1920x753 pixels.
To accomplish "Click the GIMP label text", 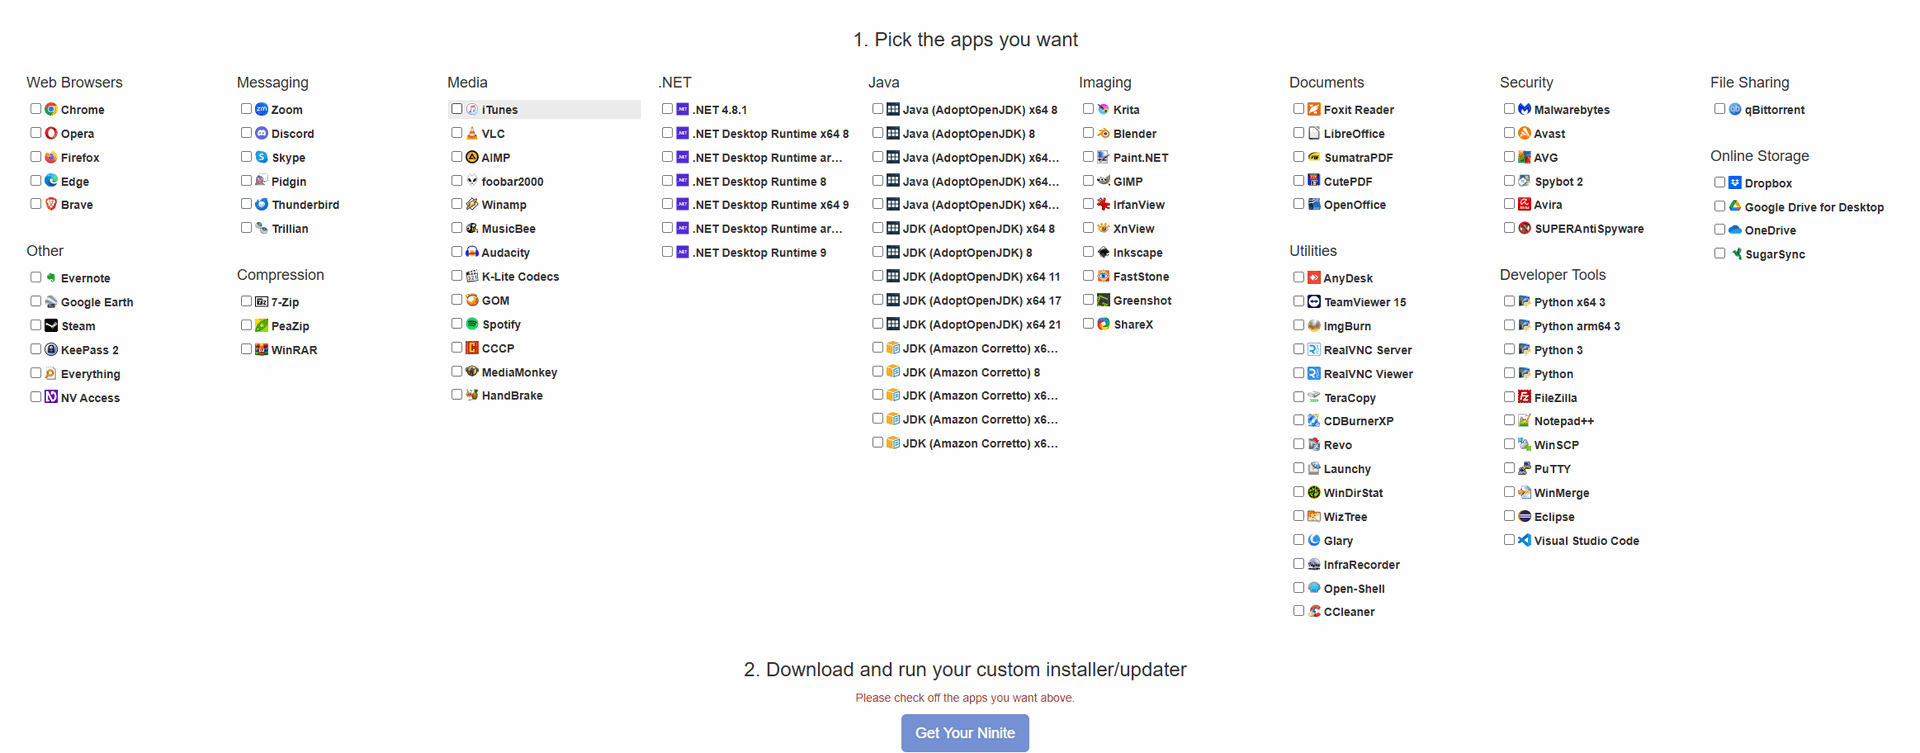I will point(1128,182).
